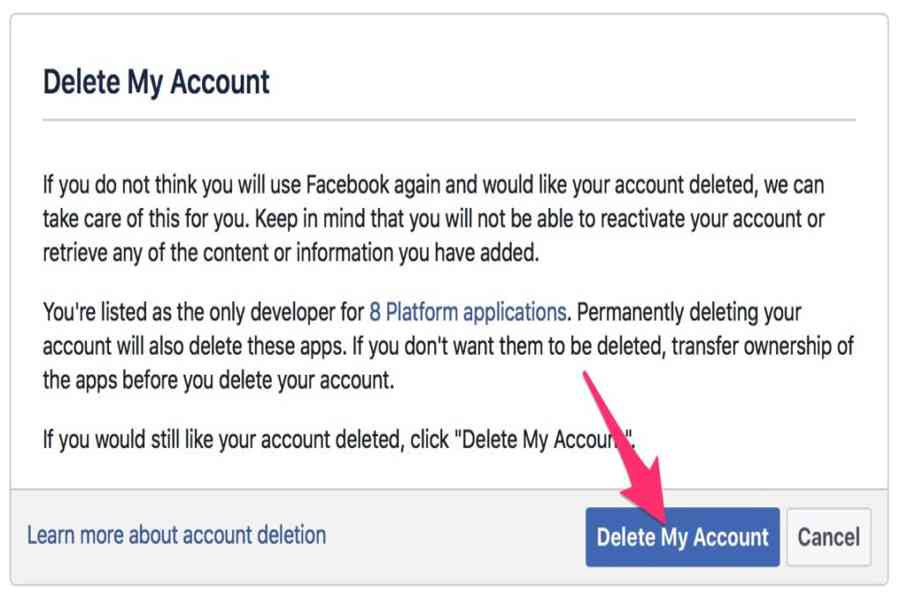Click the Cancel button

click(828, 537)
